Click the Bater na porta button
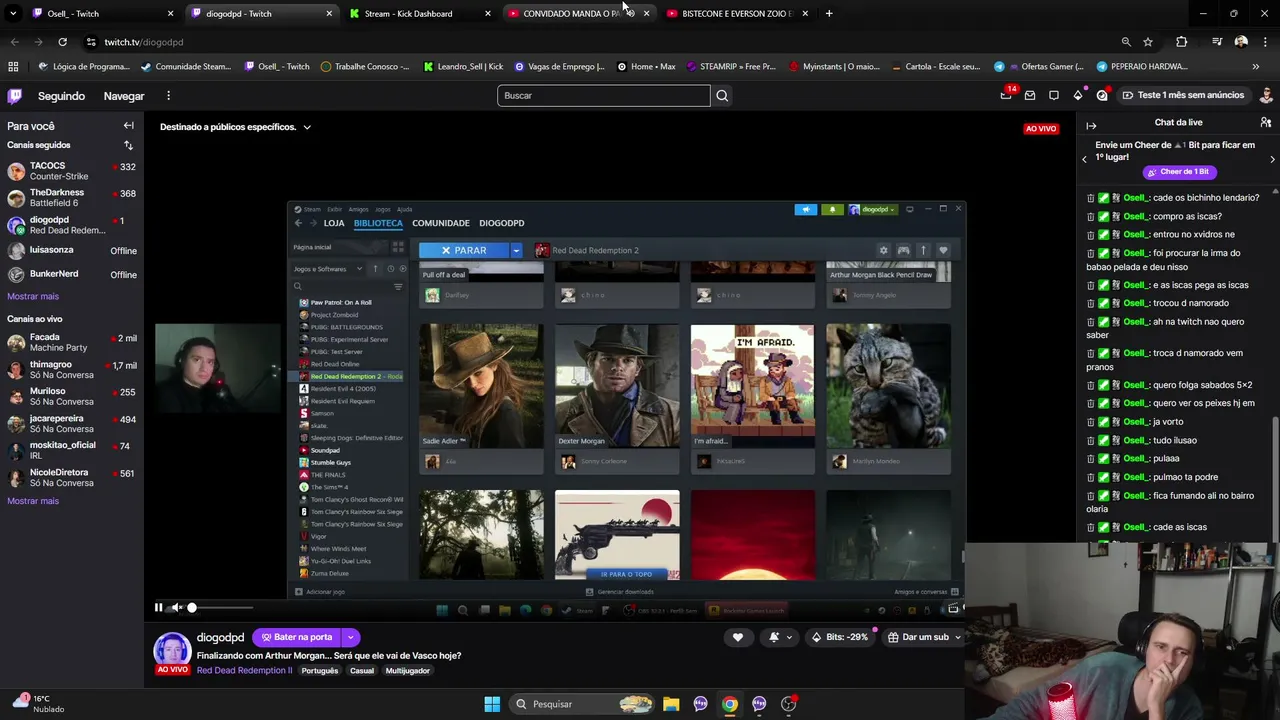The image size is (1280, 720). 297,637
